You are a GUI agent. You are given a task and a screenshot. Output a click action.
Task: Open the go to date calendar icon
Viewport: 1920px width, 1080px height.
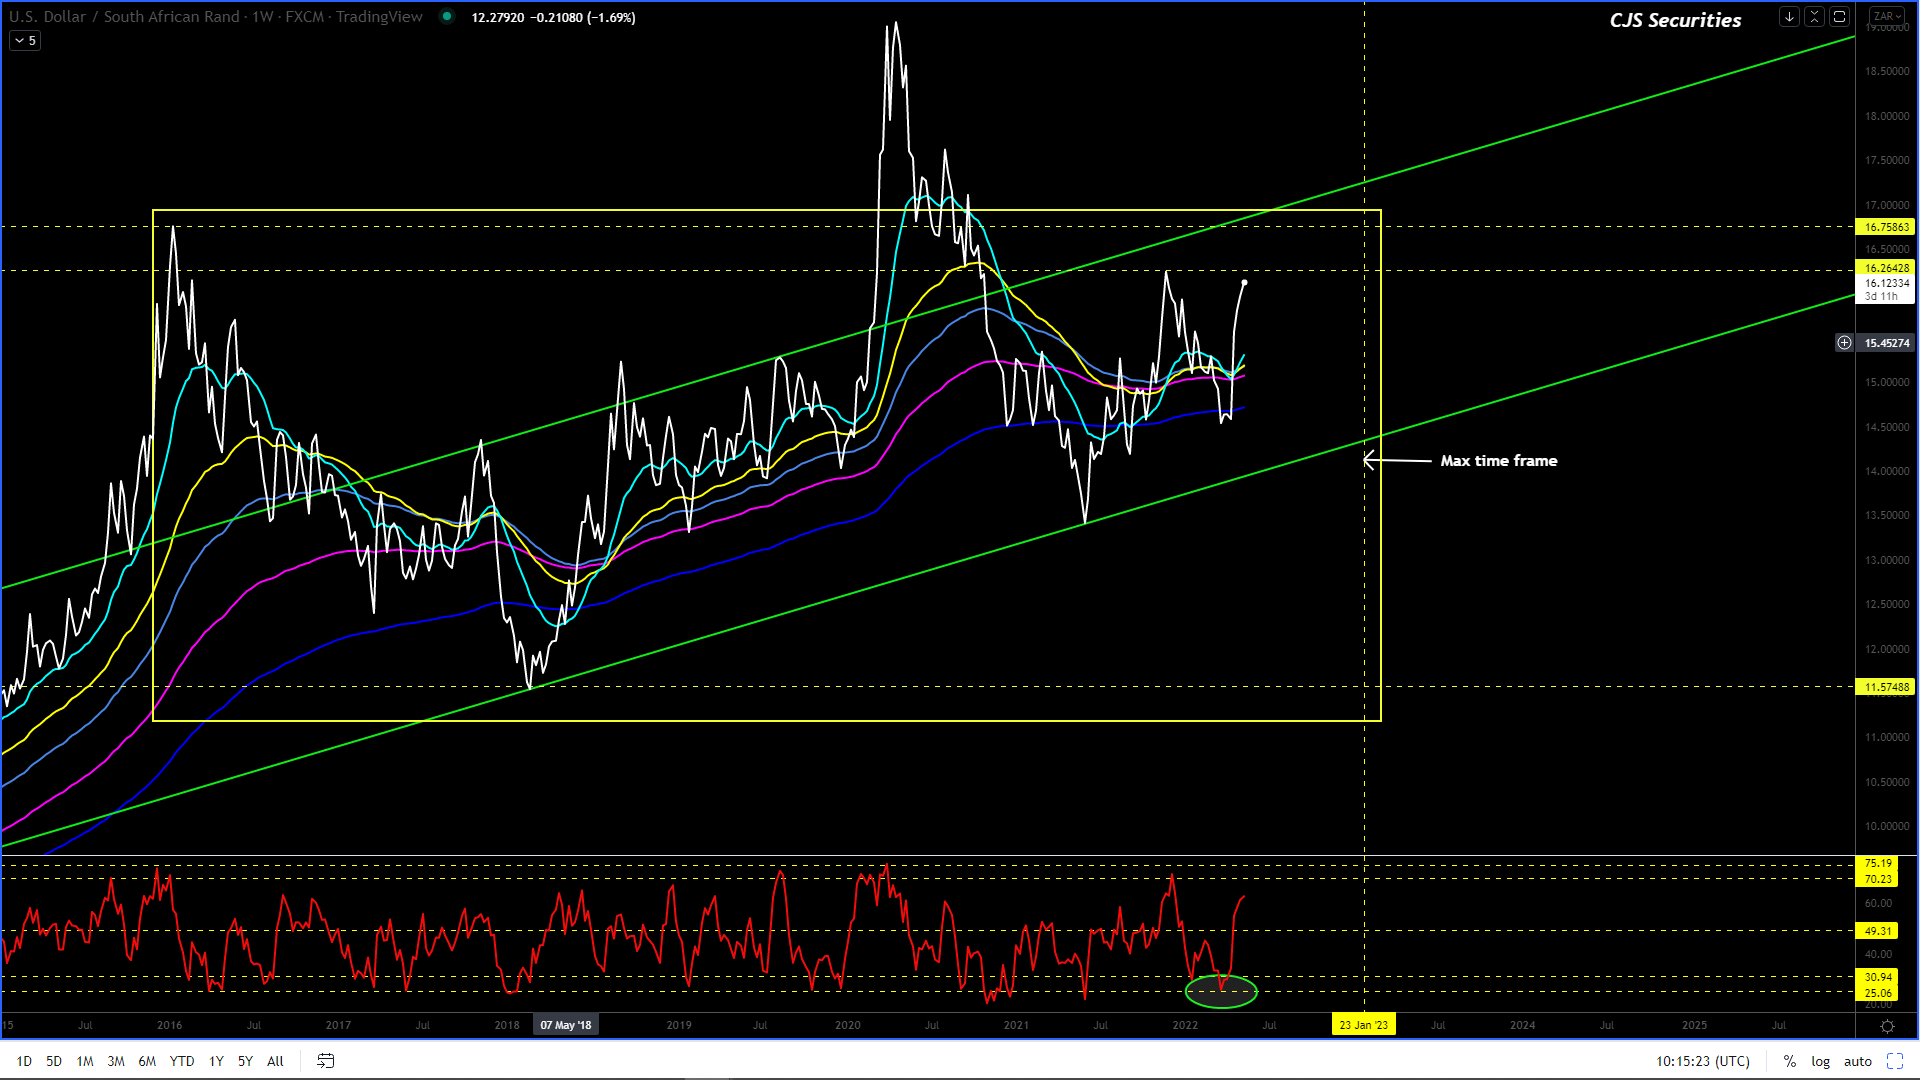tap(325, 1061)
